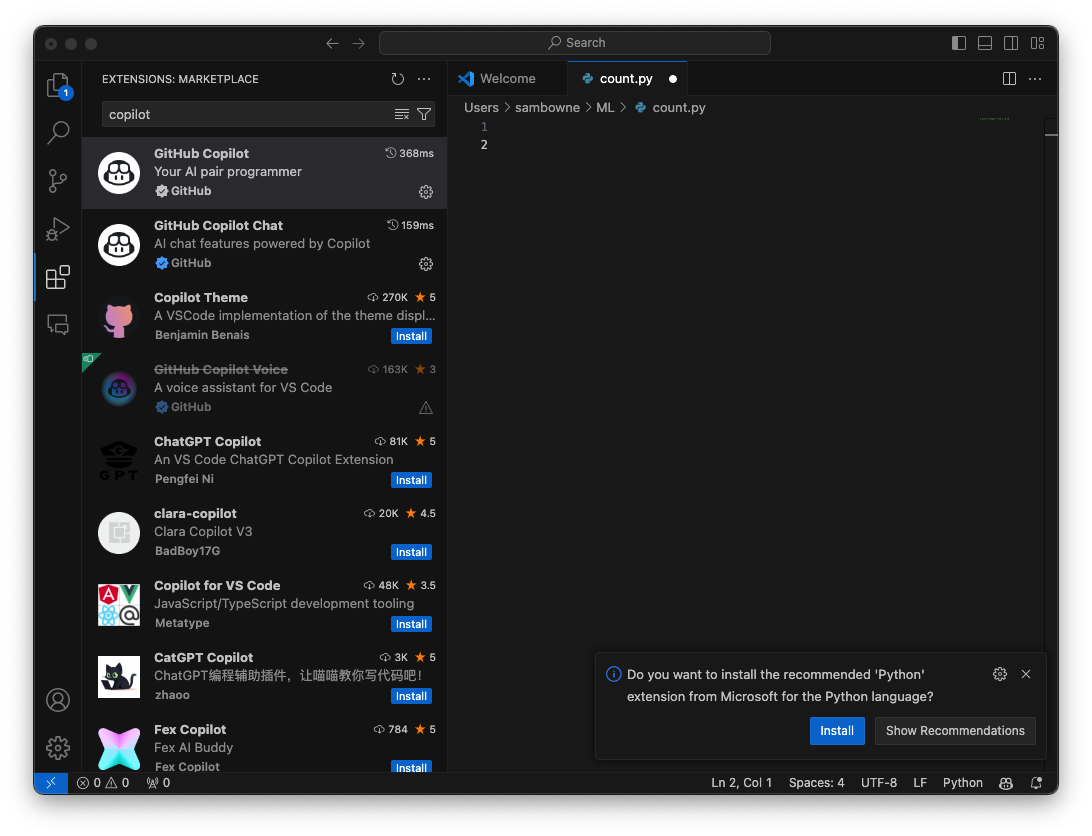Go back with the navigation arrow
Screen dimensions: 1092x836
pos(332,43)
